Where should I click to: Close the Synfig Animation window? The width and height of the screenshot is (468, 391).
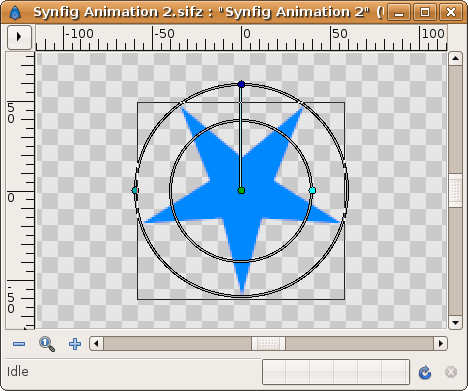point(451,13)
